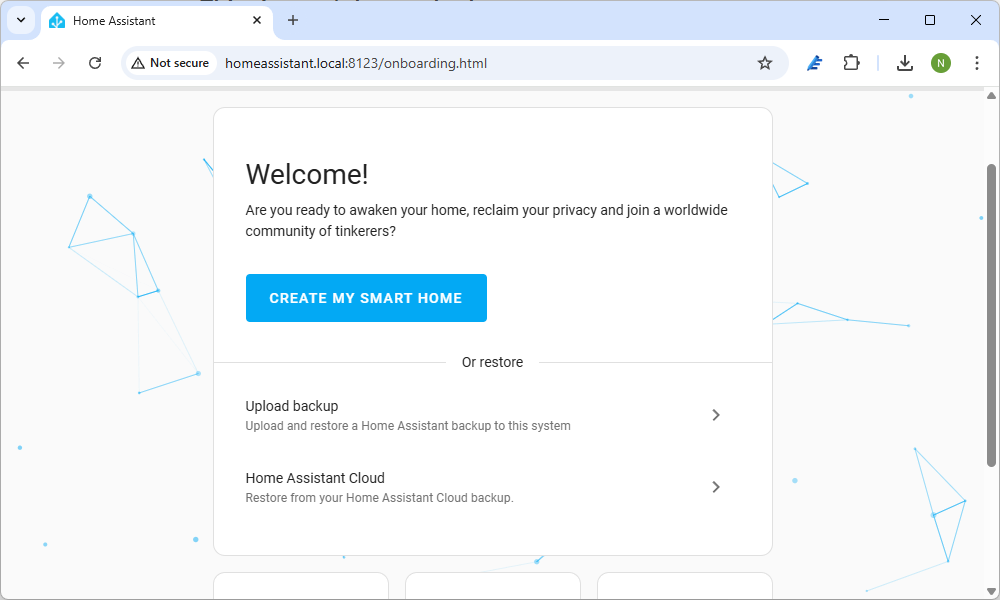Open the Chrome three-dot menu
Viewport: 1000px width, 600px height.
(977, 62)
